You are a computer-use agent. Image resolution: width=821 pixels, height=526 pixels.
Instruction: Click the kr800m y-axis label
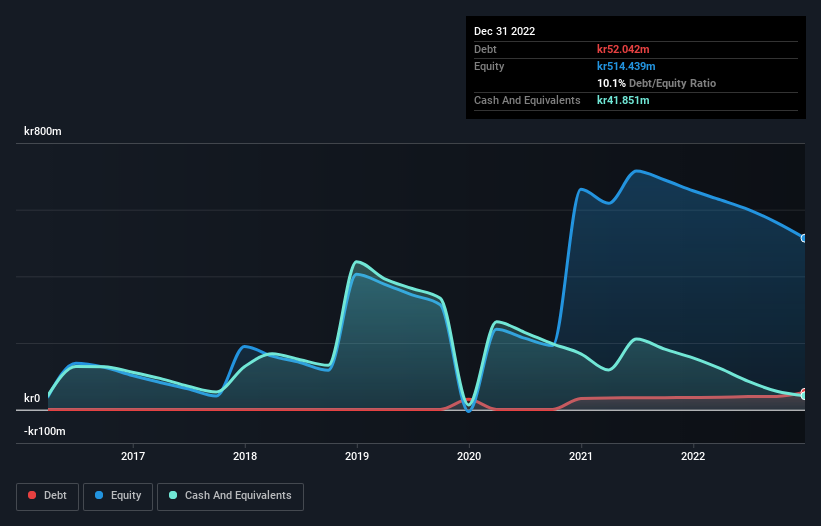coord(43,131)
